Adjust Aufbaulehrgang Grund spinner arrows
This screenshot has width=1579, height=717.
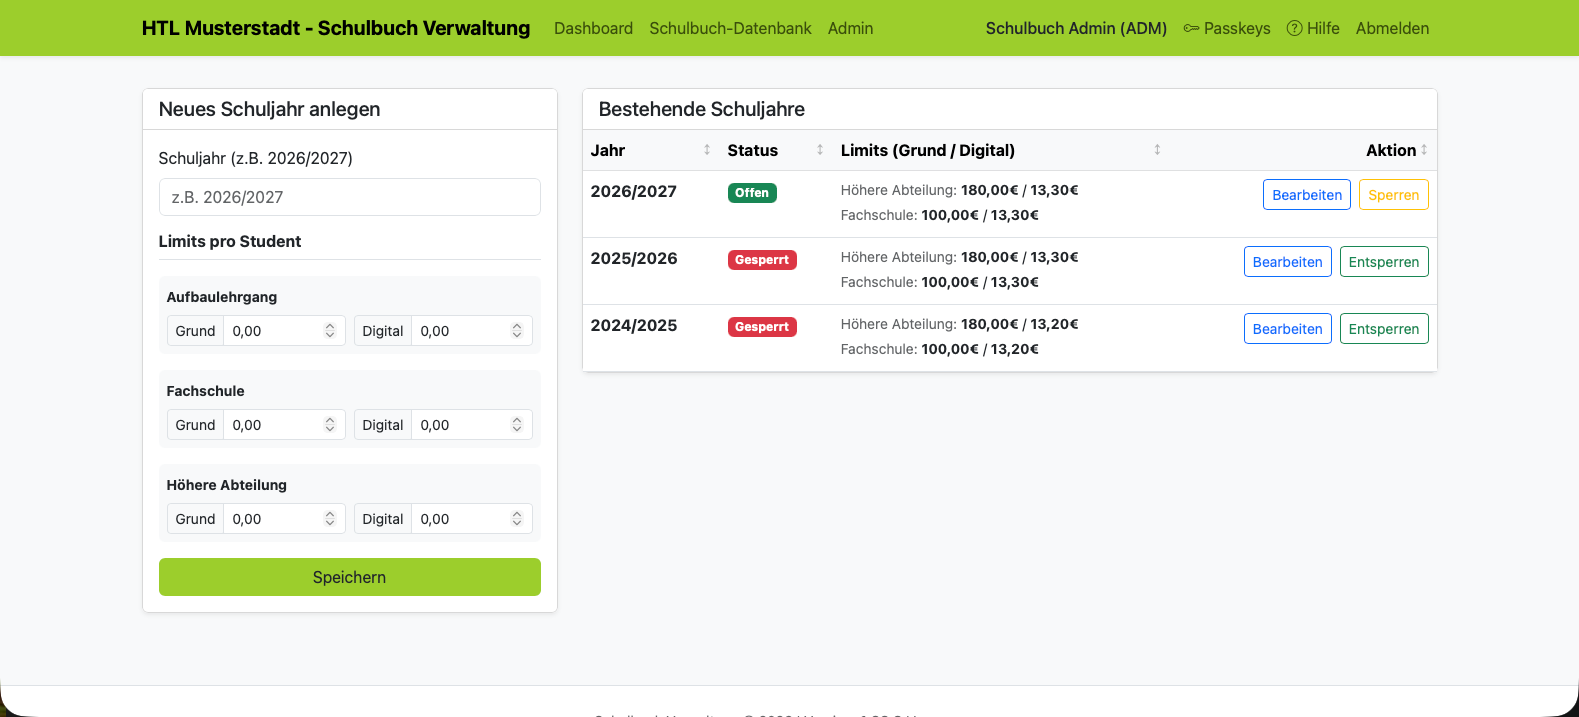click(330, 331)
